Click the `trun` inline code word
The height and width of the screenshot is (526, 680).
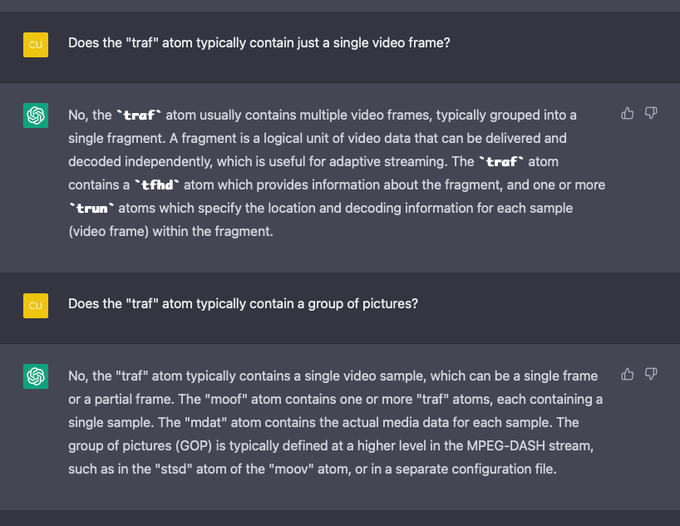(x=92, y=209)
